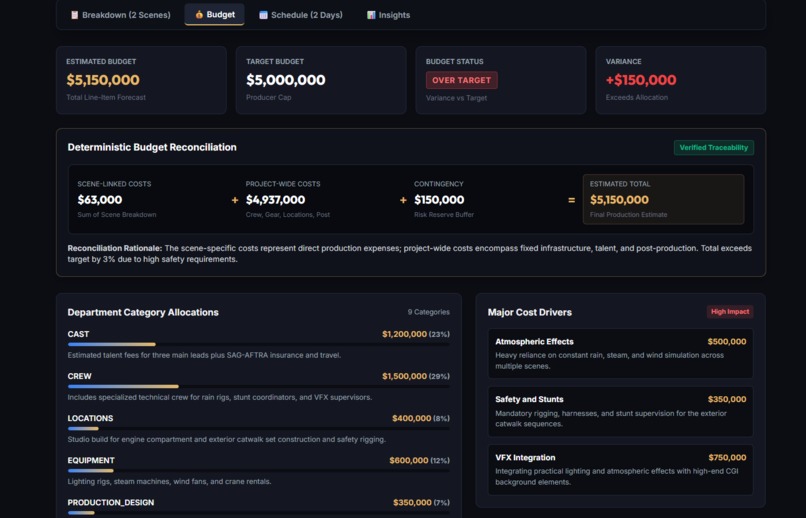
Task: Click the Producer Cap caption
Action: tap(268, 98)
